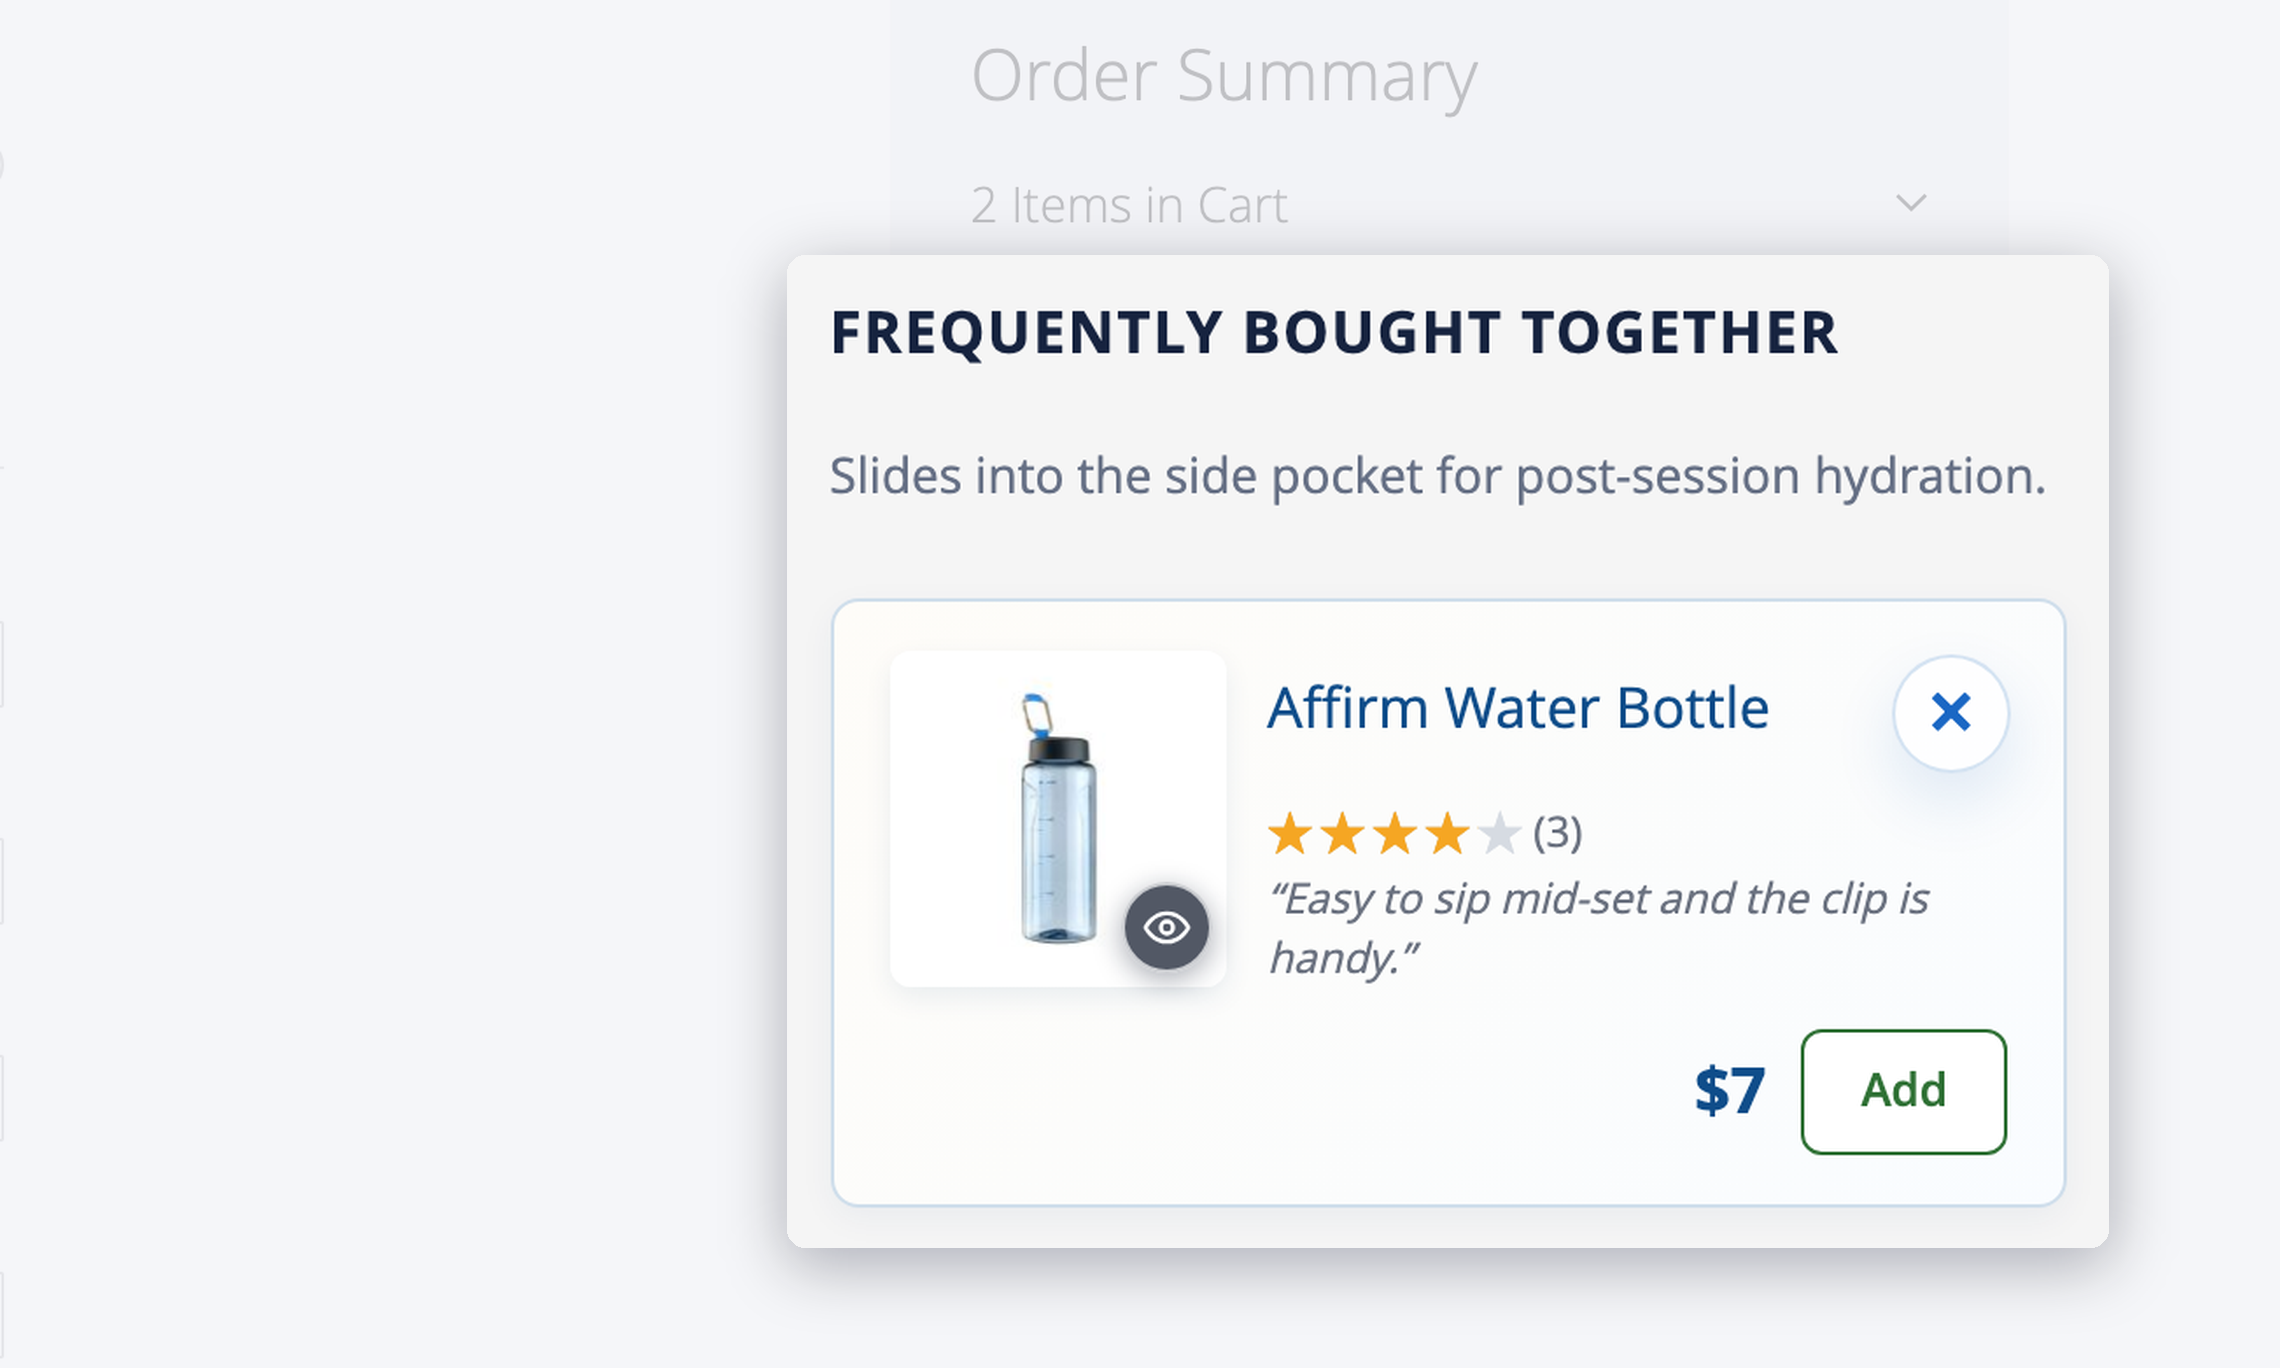
Task: Click the "2 Items in Cart" label
Action: pos(1129,205)
